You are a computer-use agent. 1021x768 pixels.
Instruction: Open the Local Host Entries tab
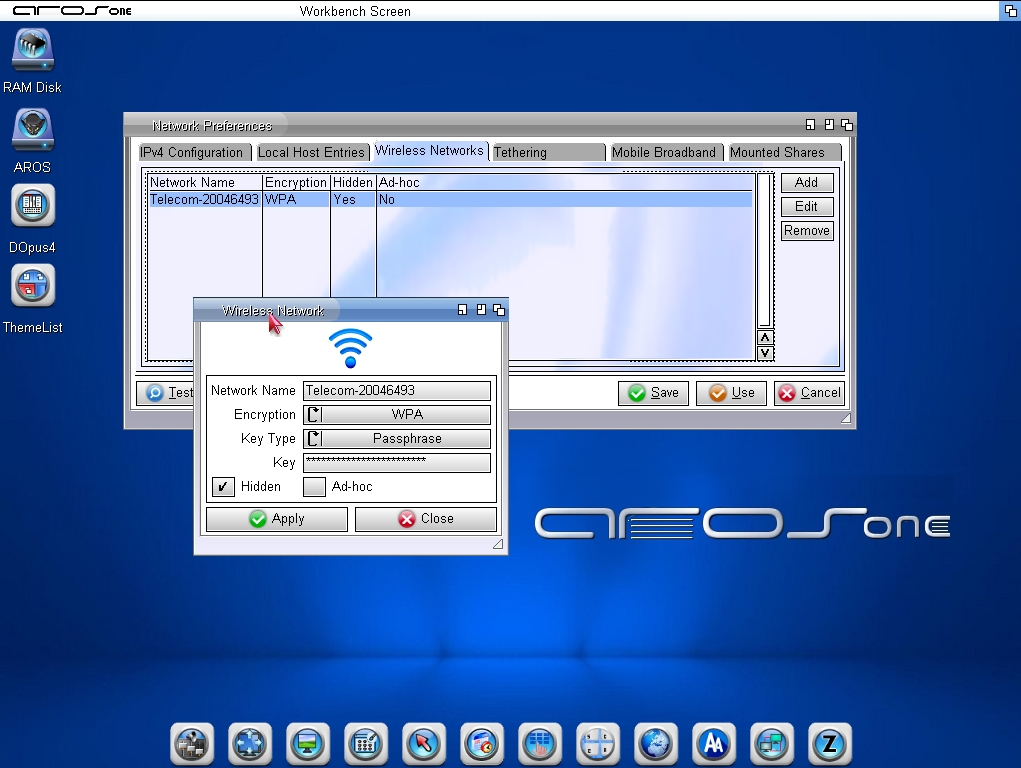pyautogui.click(x=313, y=152)
